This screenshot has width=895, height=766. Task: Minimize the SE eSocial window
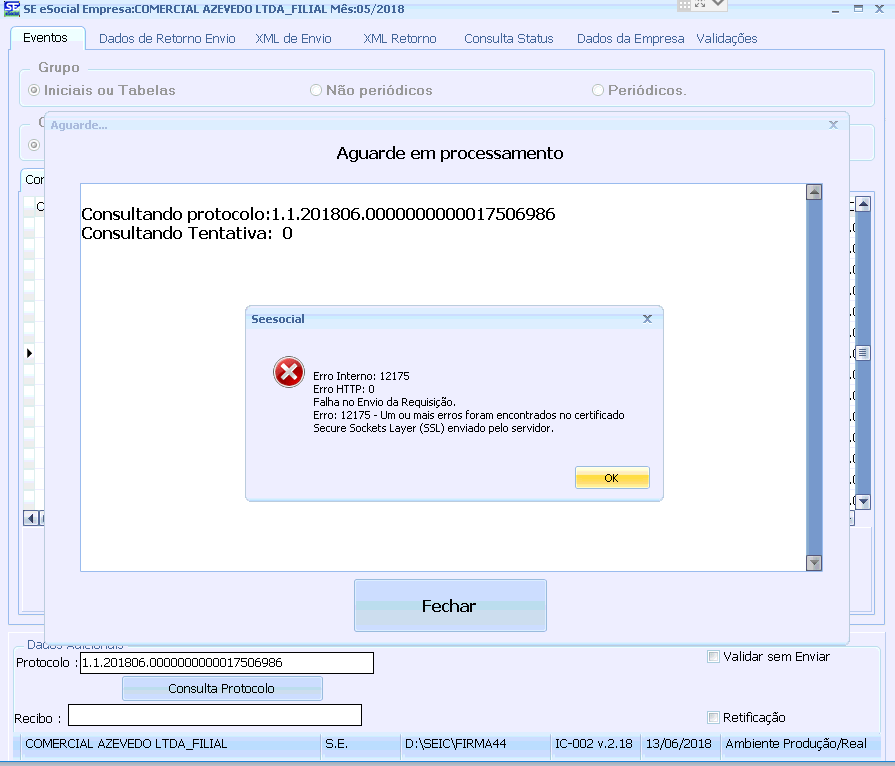pyautogui.click(x=836, y=9)
